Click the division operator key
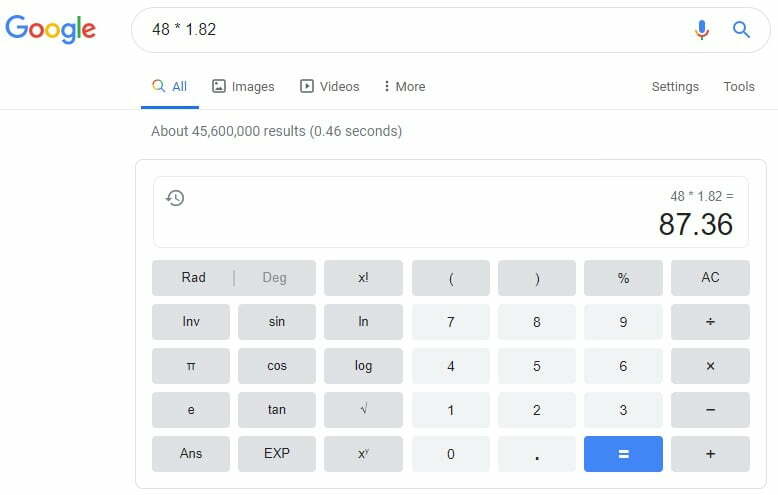The image size is (778, 495). 710,322
